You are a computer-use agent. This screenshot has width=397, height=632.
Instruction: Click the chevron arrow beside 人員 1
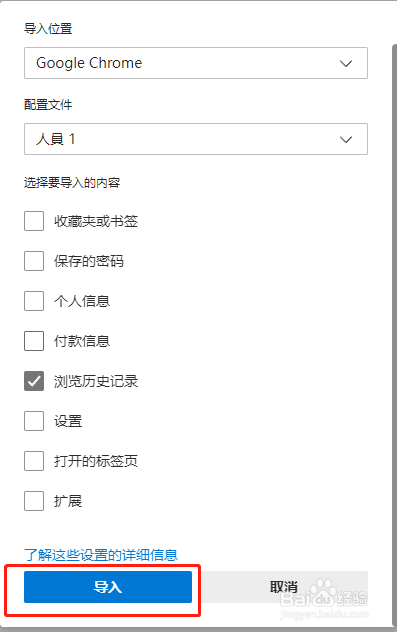click(346, 139)
